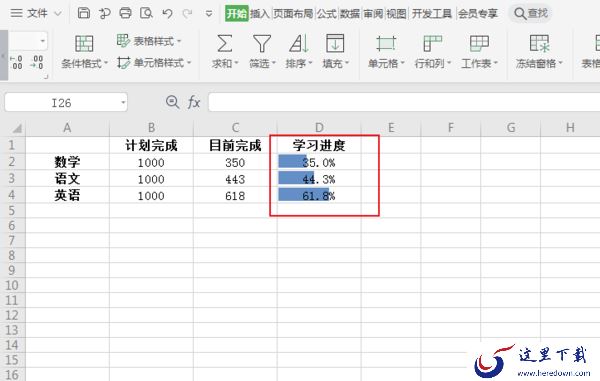600x381 pixels.
Task: Click the 单元格样式 cell style icon
Action: pos(123,62)
